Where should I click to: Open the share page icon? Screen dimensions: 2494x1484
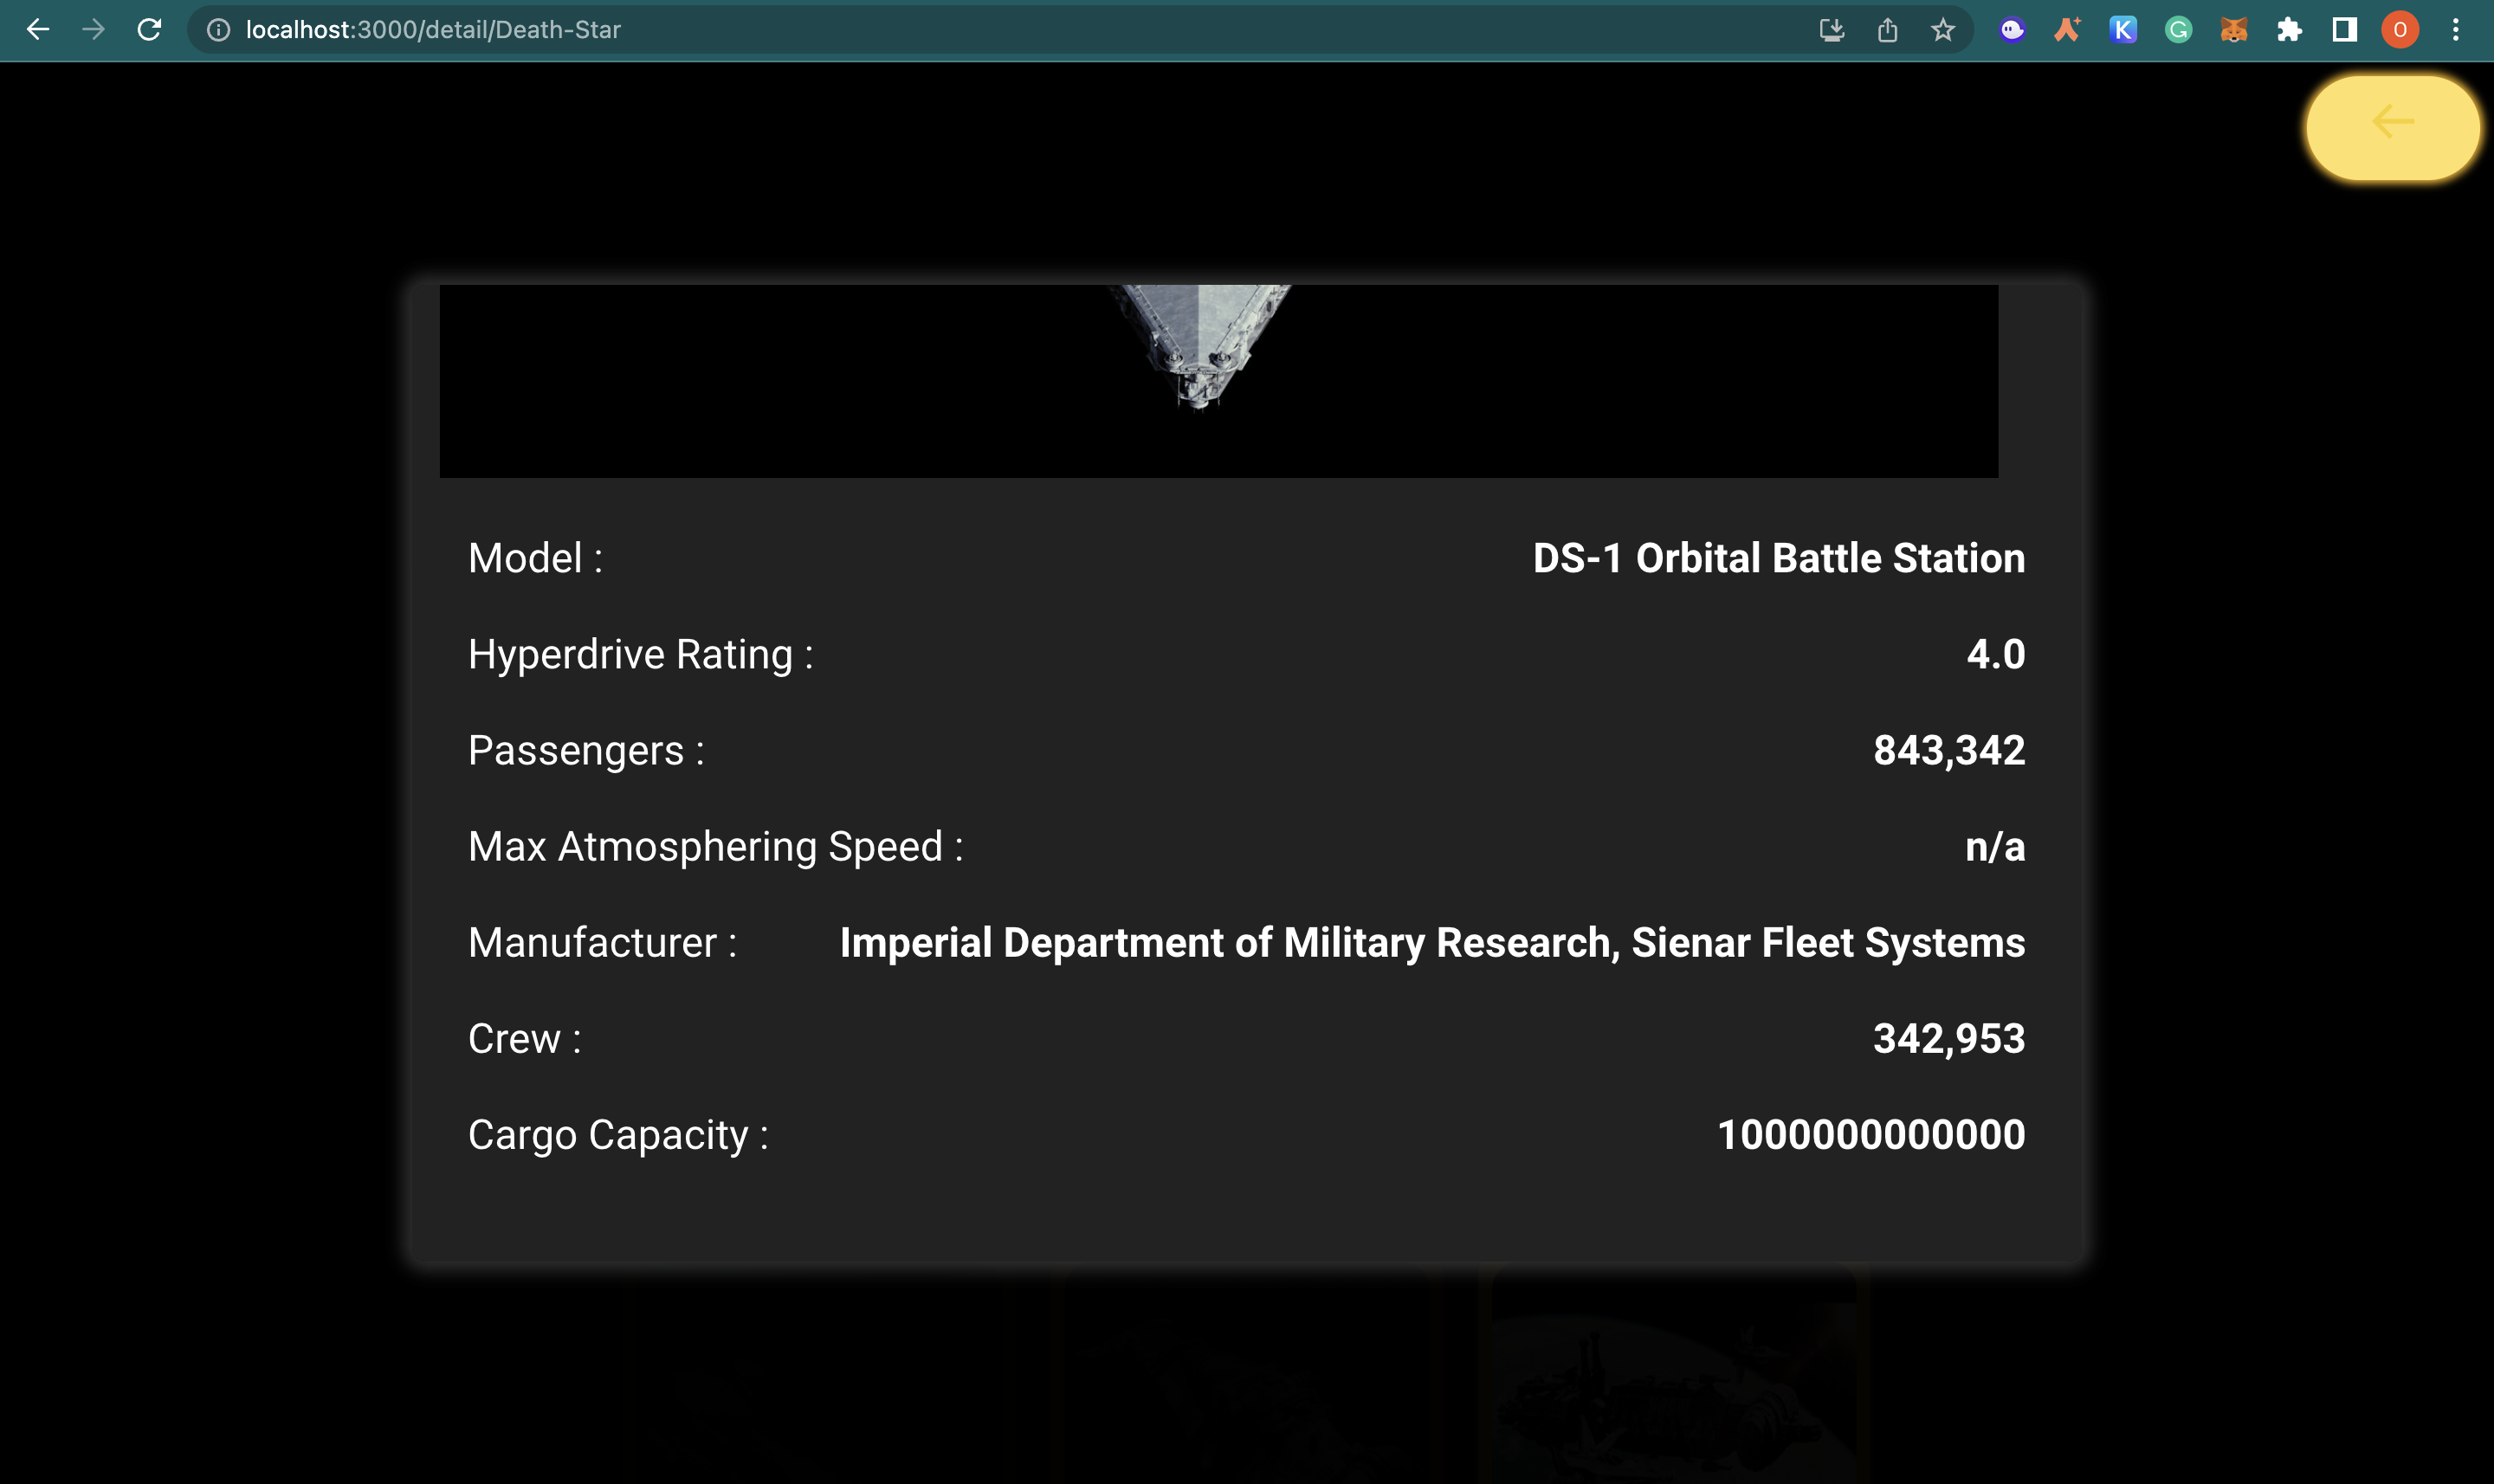tap(1887, 30)
